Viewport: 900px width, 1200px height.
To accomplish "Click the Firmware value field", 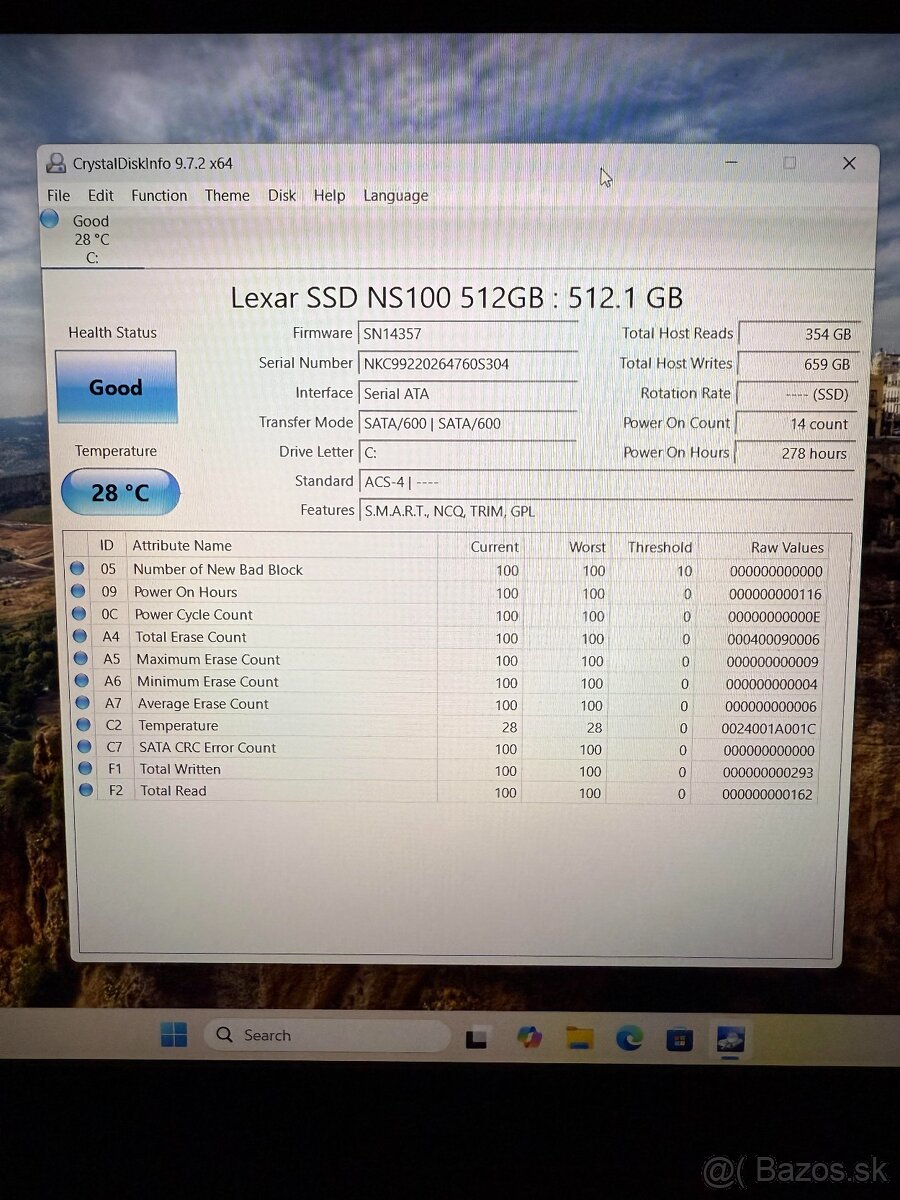I will pos(468,333).
